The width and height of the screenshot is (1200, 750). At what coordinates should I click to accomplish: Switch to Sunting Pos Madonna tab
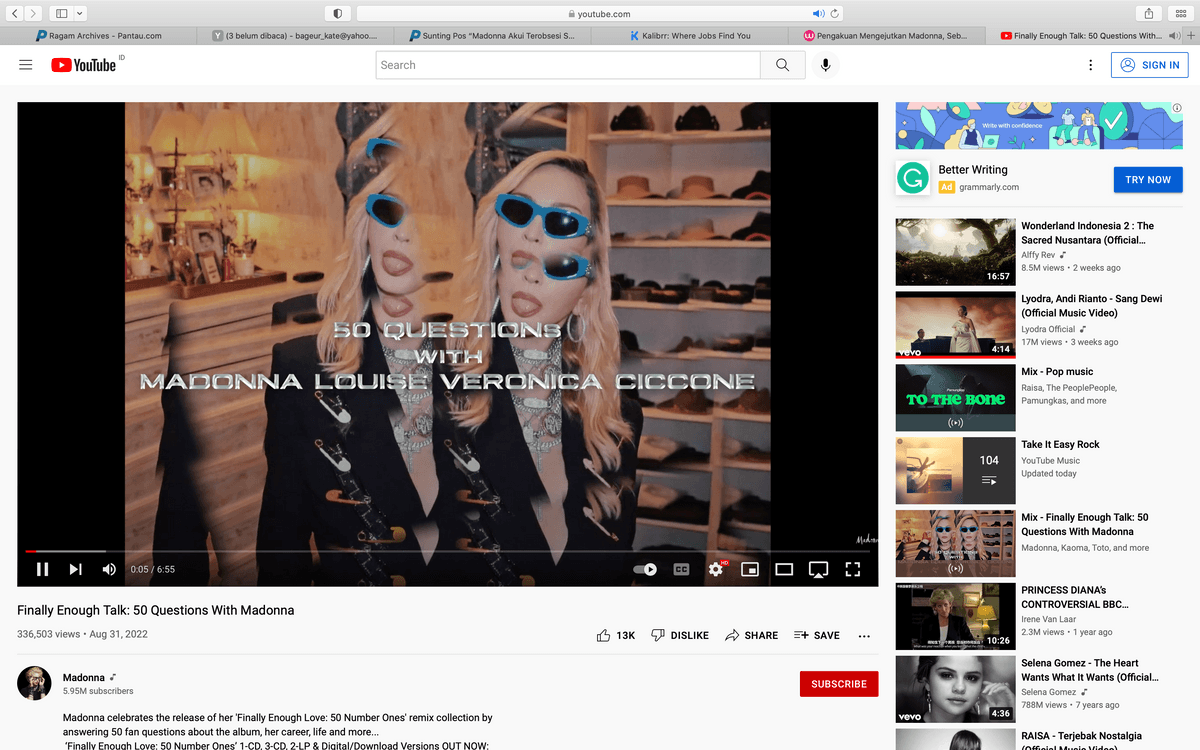[492, 36]
